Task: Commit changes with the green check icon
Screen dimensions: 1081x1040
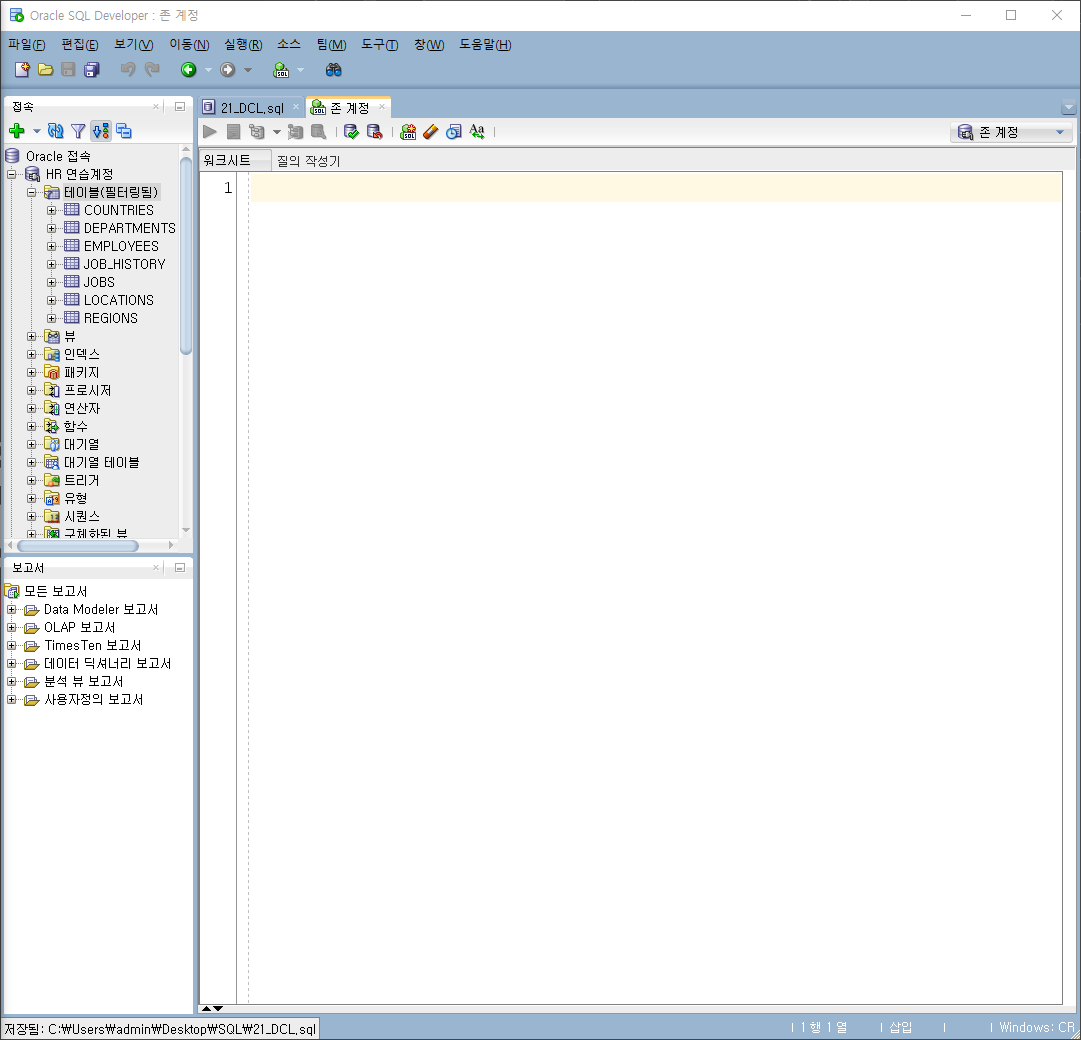Action: [352, 132]
